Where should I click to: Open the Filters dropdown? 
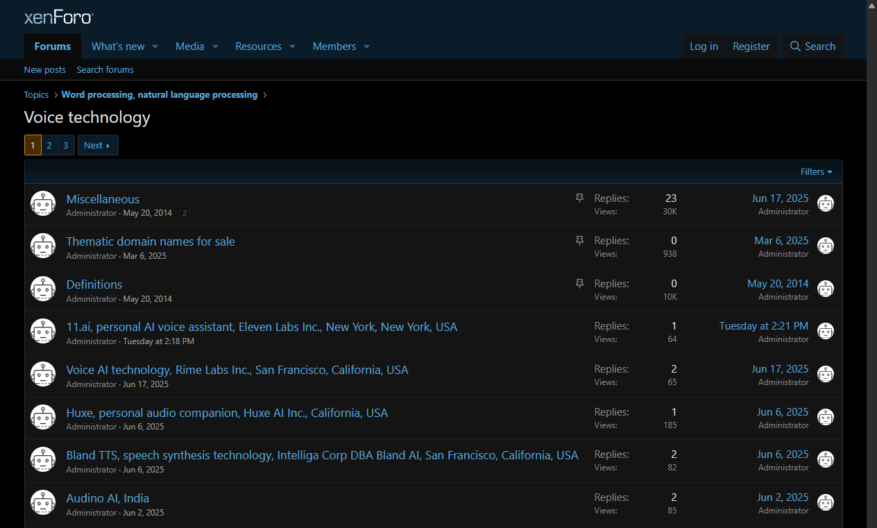point(816,172)
